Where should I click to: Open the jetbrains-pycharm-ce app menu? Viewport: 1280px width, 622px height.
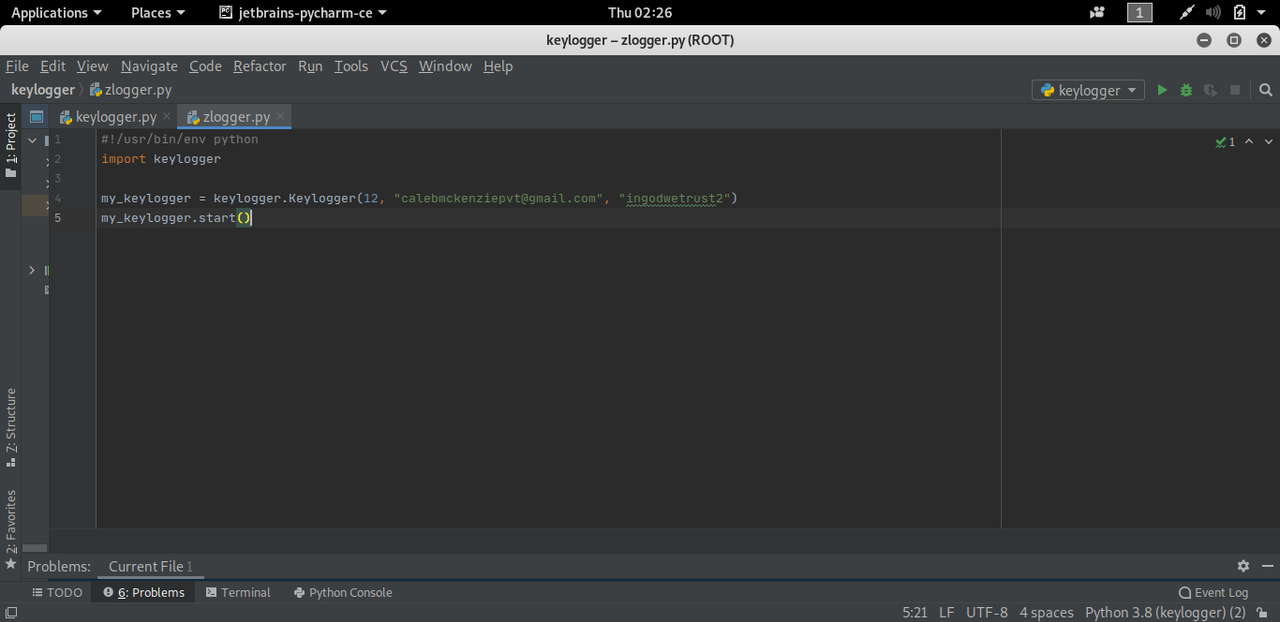tap(304, 13)
